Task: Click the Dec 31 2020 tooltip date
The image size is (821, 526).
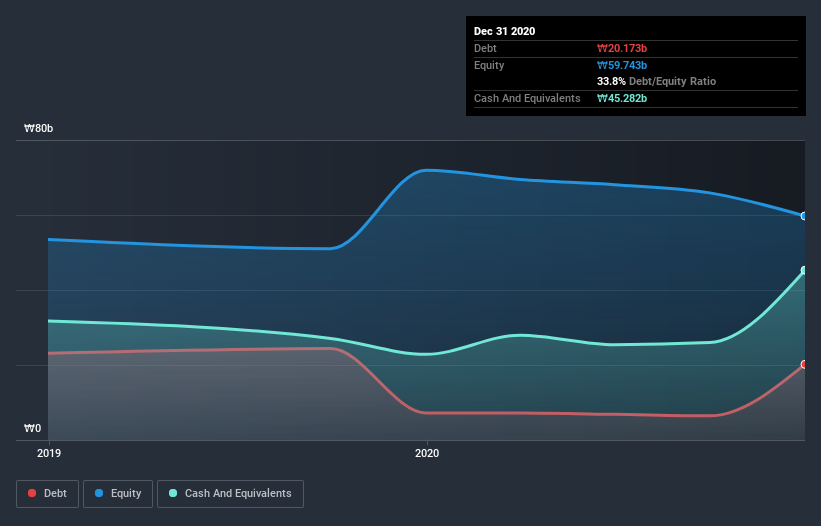Action: click(x=504, y=31)
